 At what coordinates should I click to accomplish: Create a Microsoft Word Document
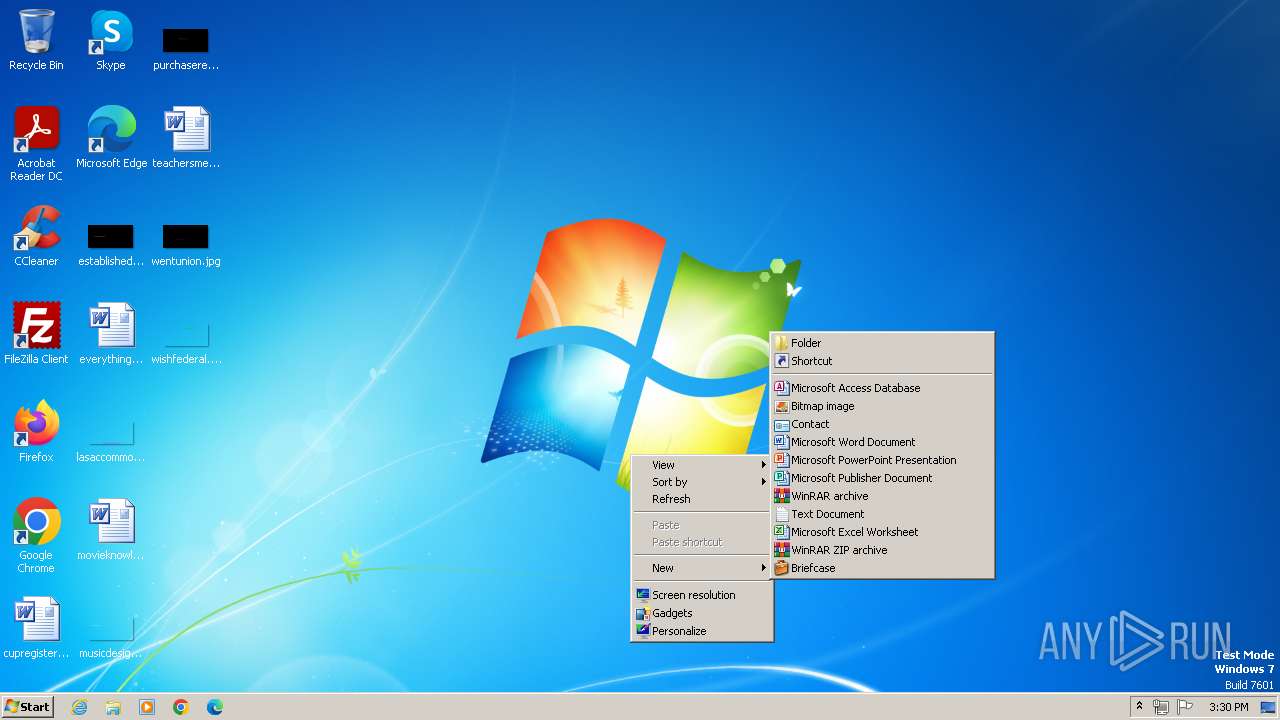tap(882, 442)
